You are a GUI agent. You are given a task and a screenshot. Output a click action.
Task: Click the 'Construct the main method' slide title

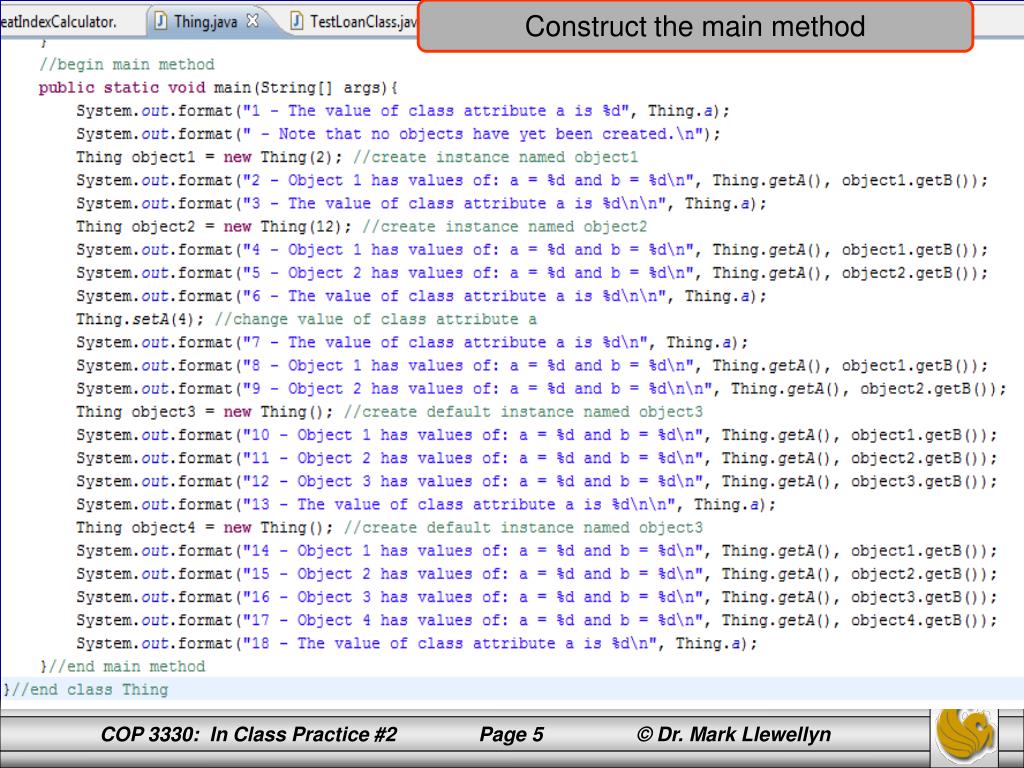tap(695, 27)
